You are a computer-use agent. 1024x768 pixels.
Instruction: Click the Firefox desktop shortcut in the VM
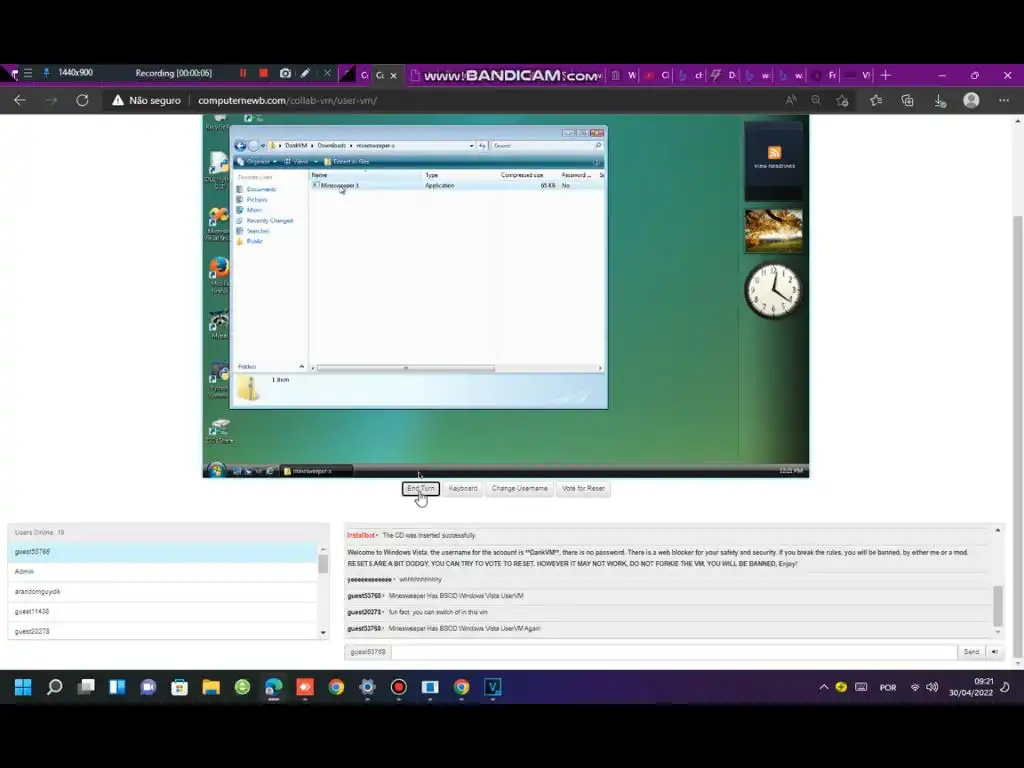point(219,274)
